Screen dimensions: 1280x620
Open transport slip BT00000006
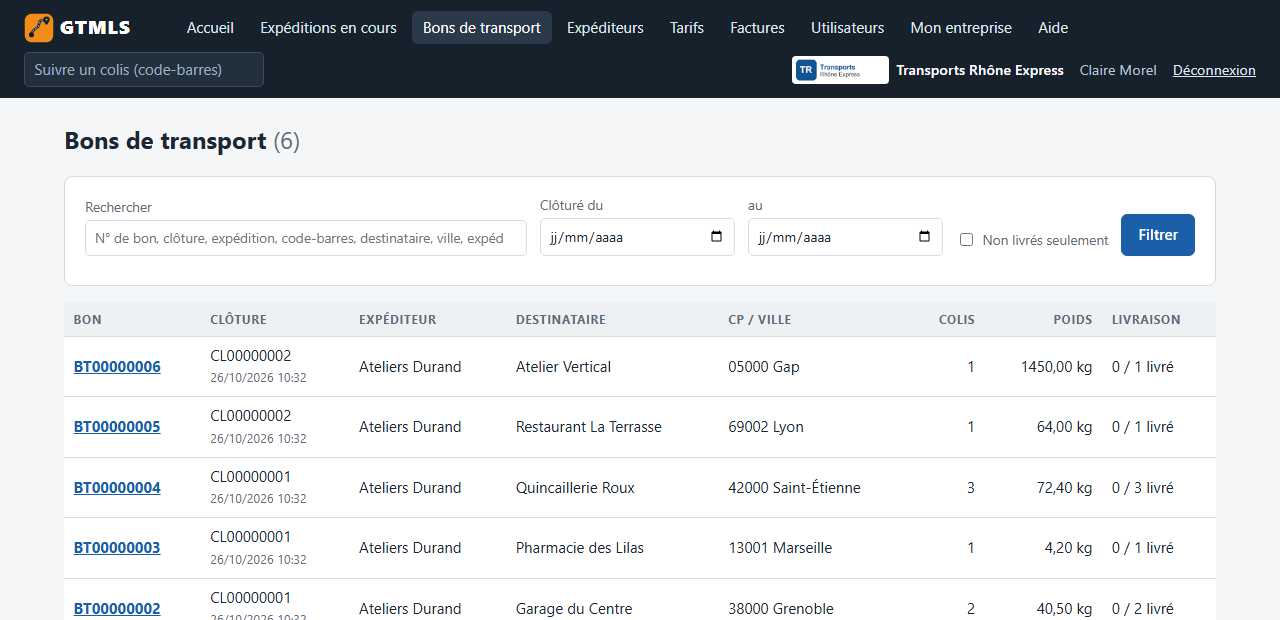pyautogui.click(x=117, y=367)
